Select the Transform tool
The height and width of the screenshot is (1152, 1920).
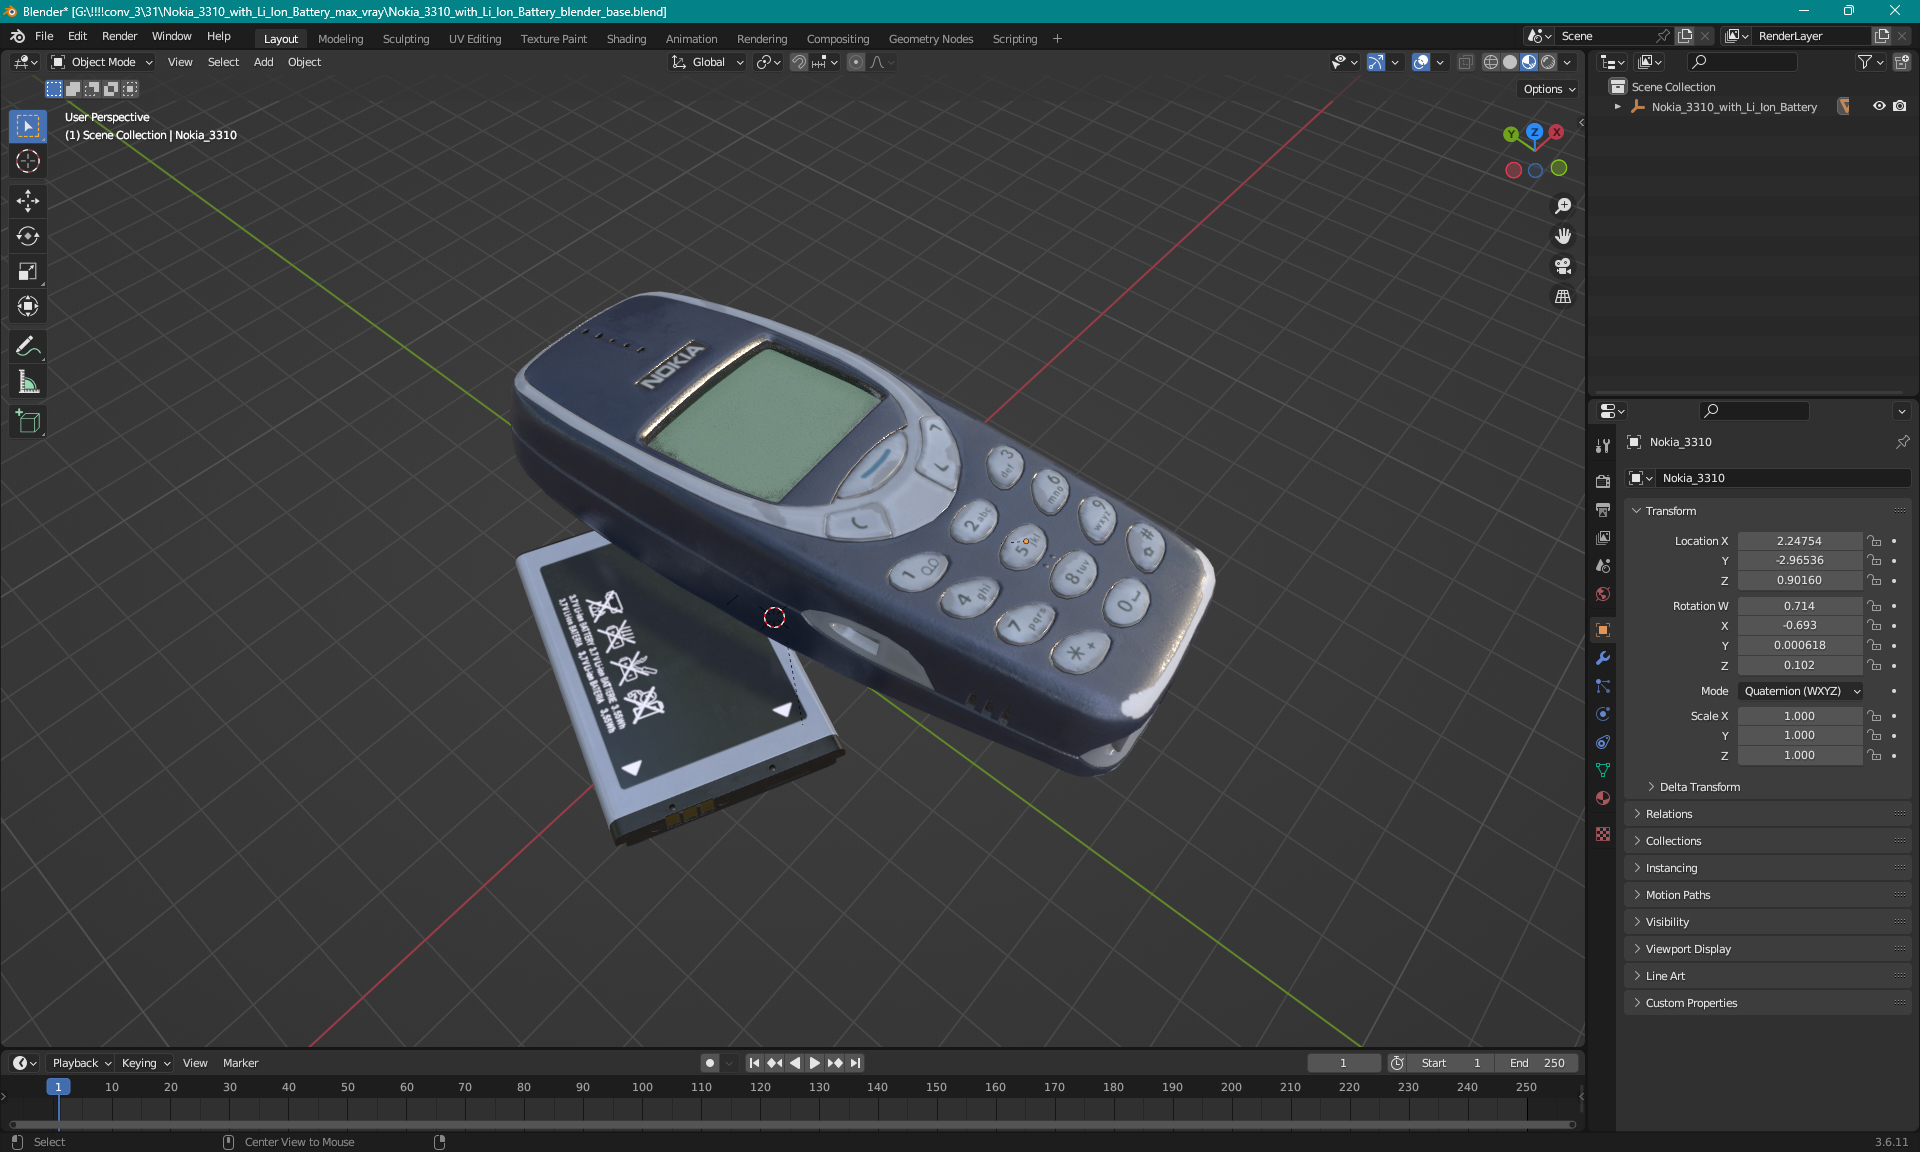pos(28,306)
